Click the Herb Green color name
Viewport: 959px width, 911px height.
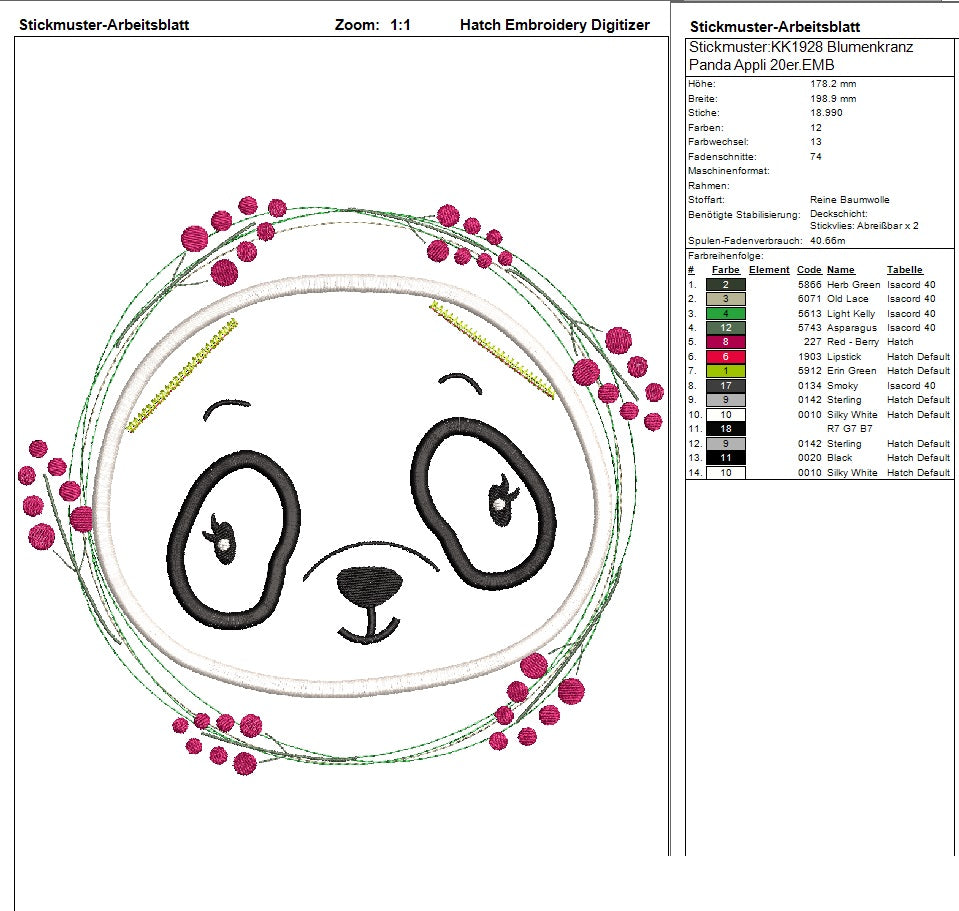click(853, 284)
